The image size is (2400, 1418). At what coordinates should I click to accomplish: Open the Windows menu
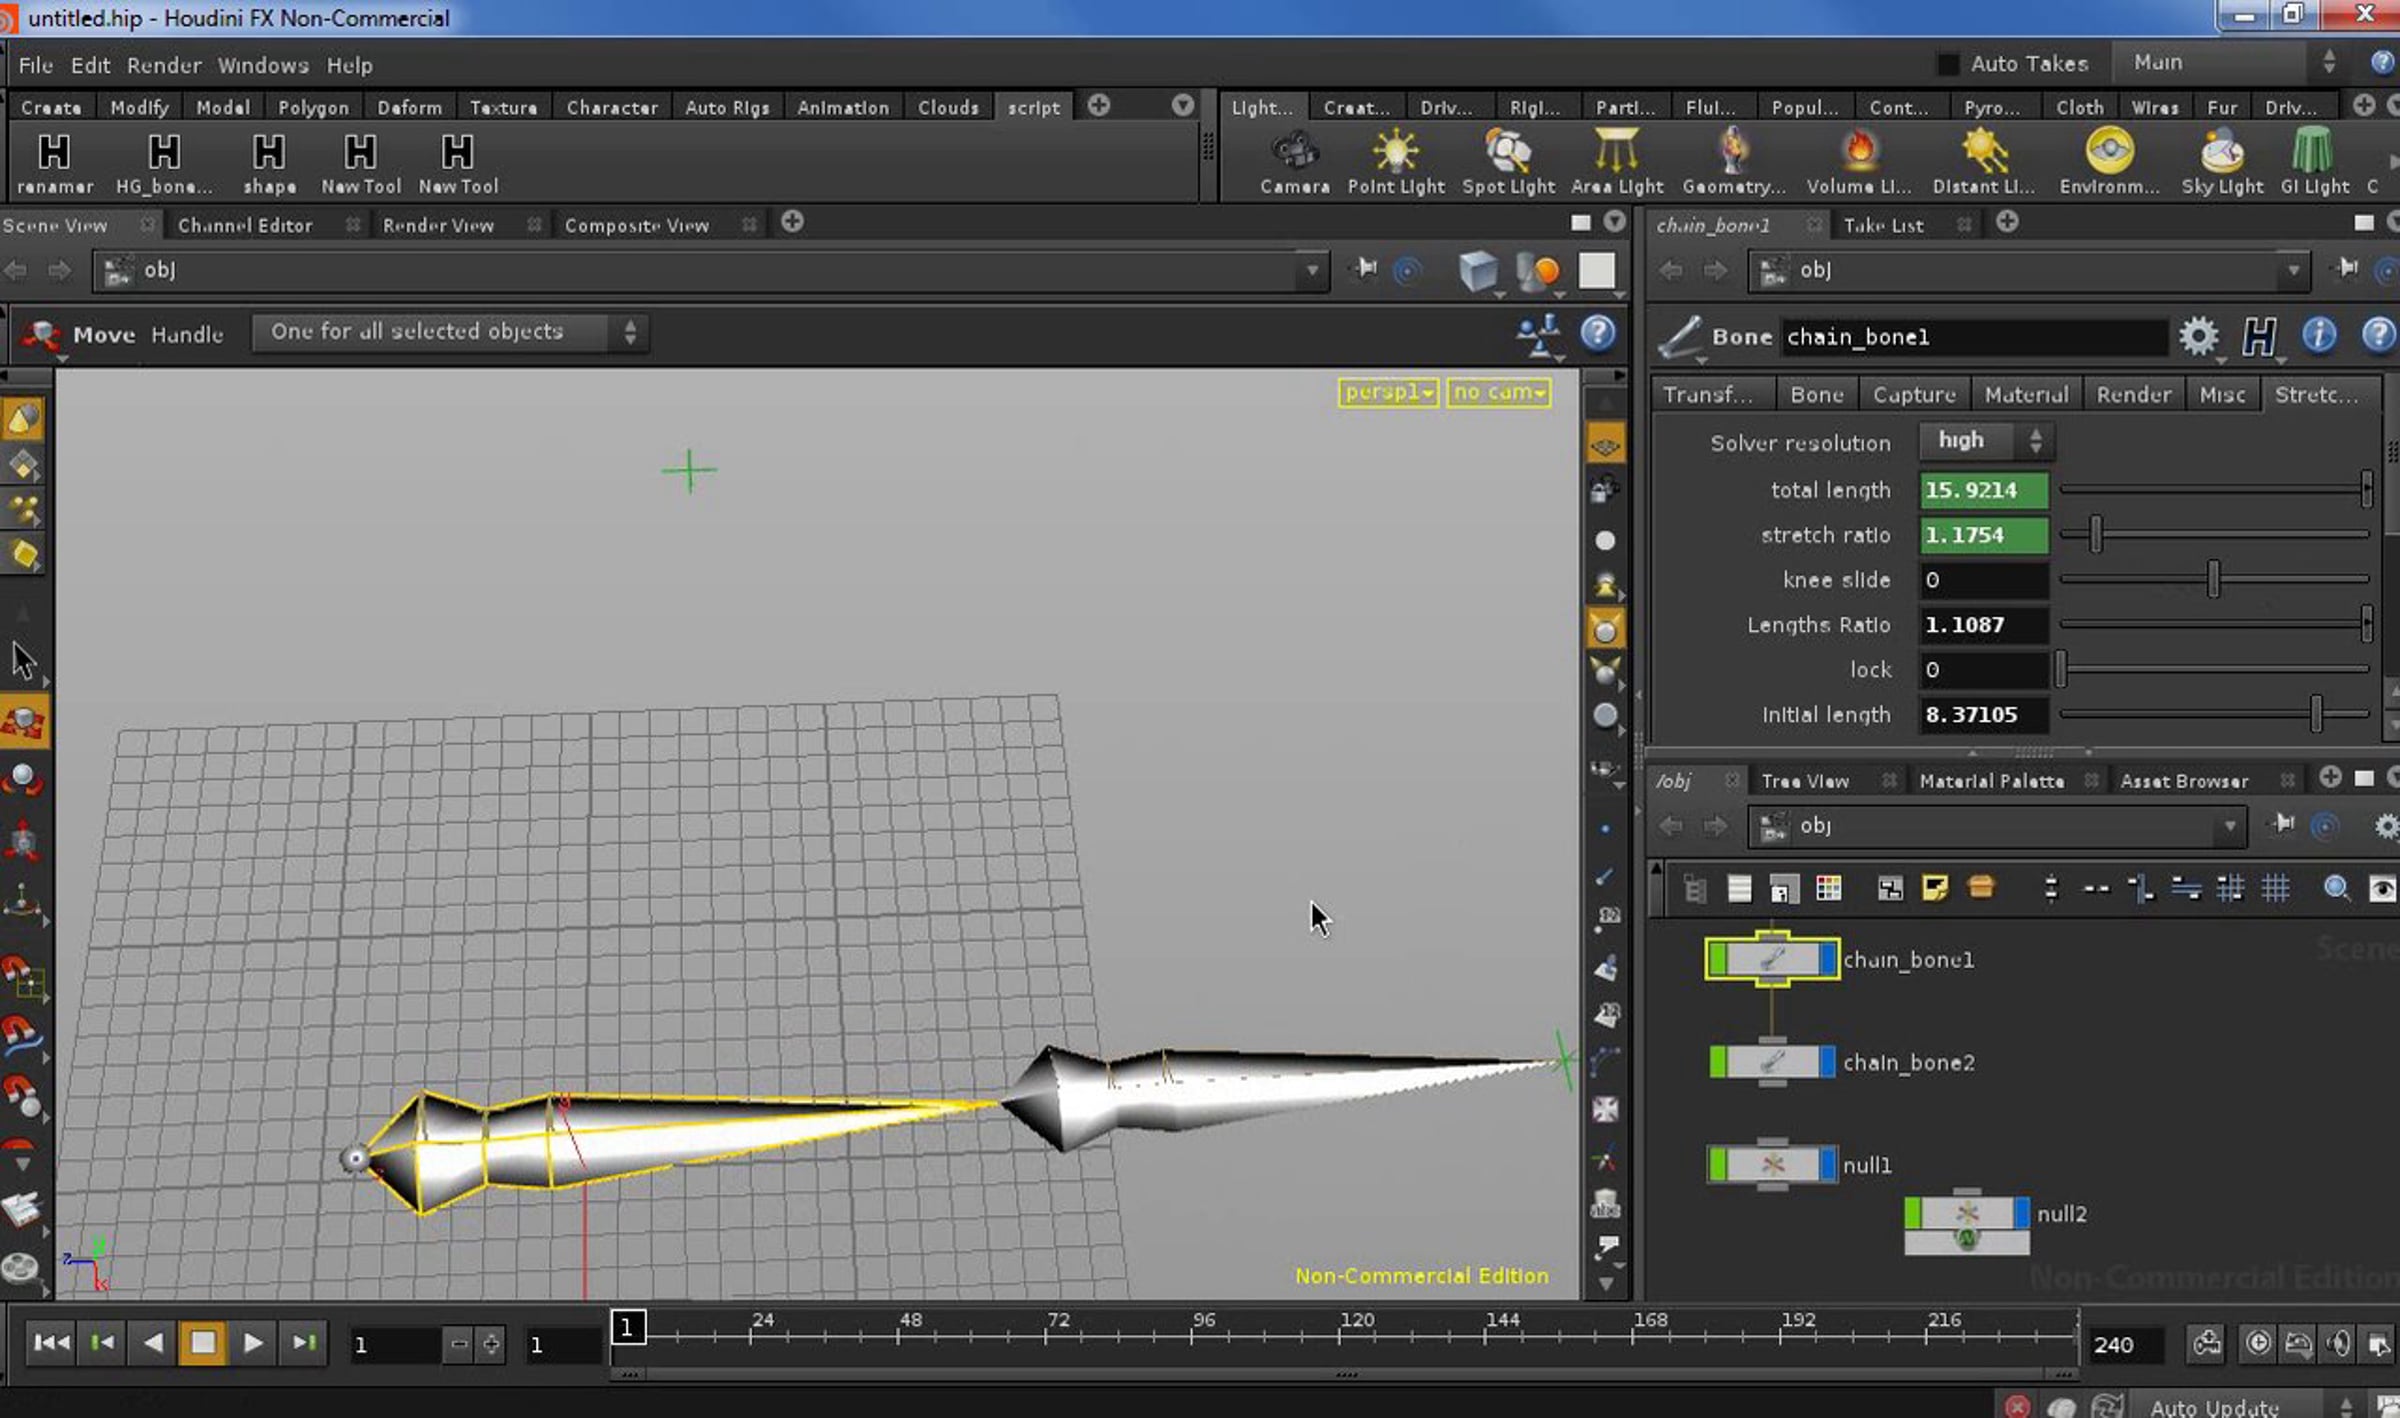tap(263, 65)
